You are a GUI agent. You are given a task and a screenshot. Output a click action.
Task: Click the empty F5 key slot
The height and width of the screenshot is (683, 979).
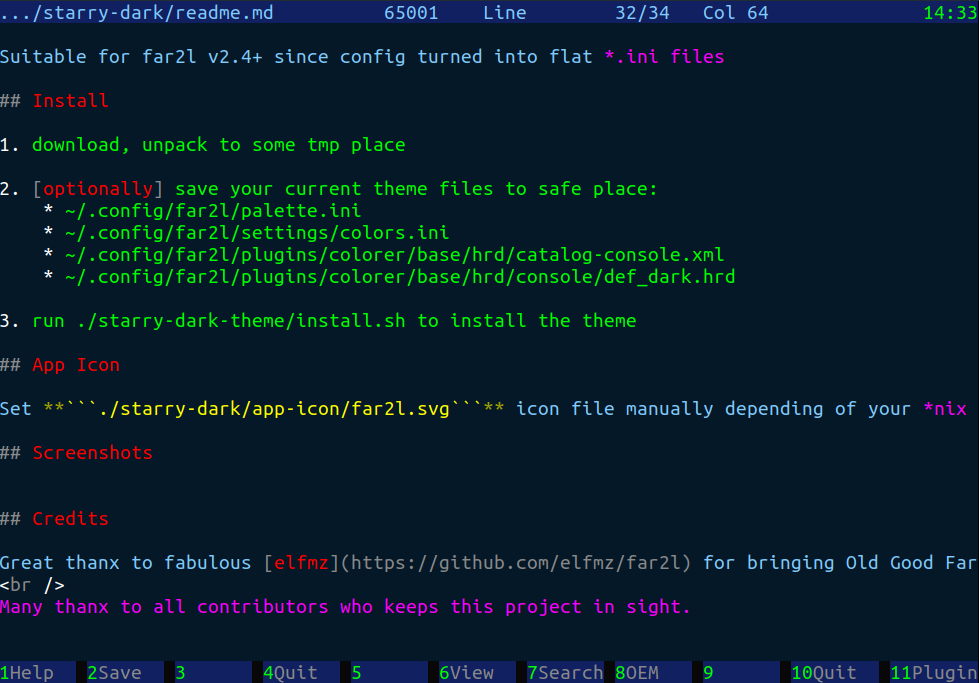pos(390,672)
